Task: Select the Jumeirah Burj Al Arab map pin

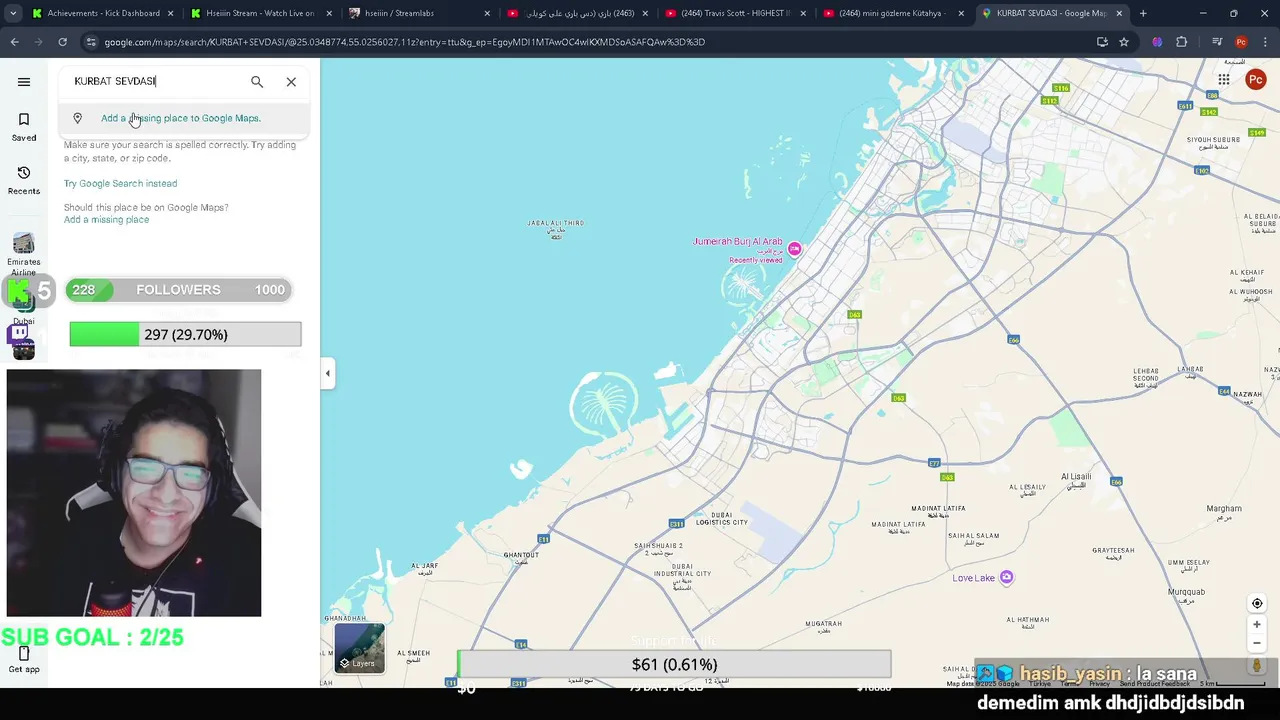Action: click(x=794, y=248)
